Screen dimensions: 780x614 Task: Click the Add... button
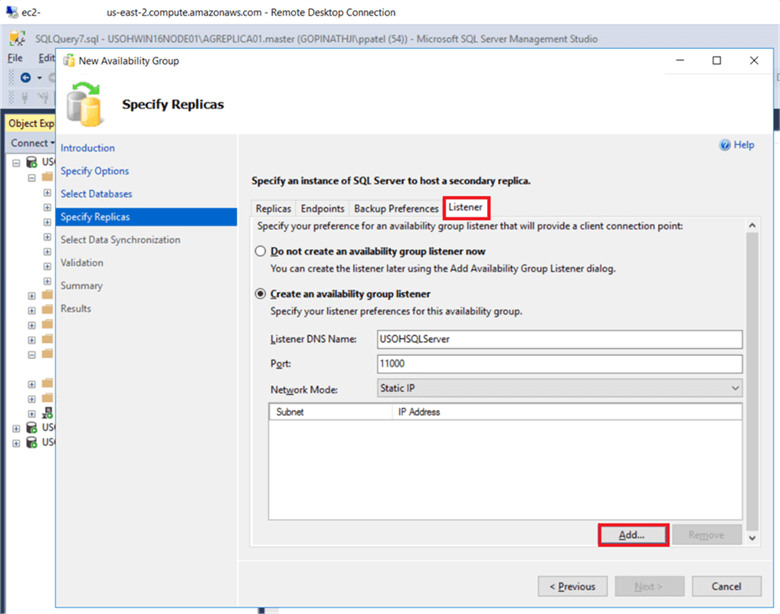[633, 535]
